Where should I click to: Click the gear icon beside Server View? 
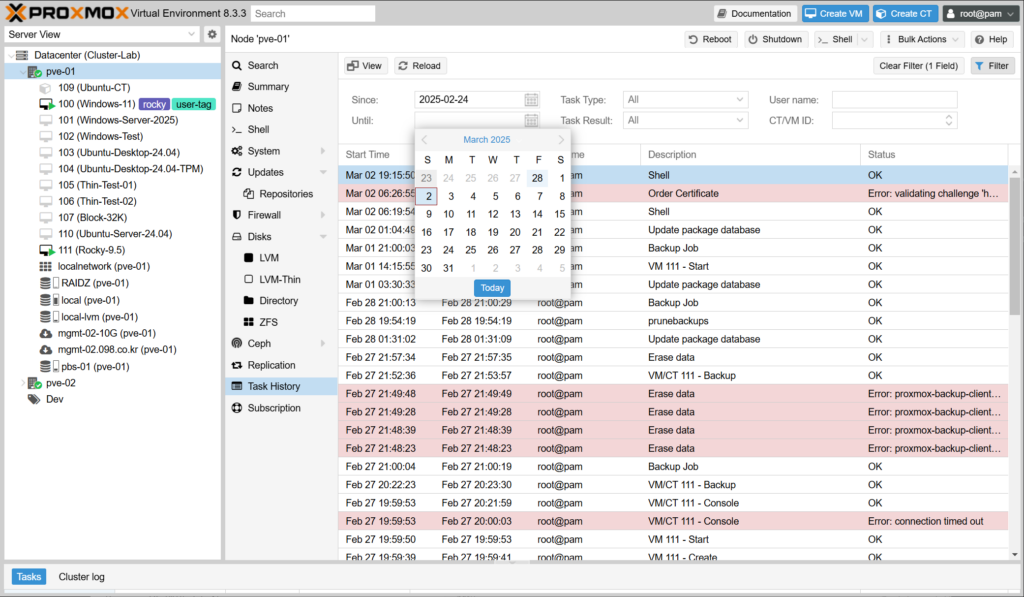coord(212,35)
